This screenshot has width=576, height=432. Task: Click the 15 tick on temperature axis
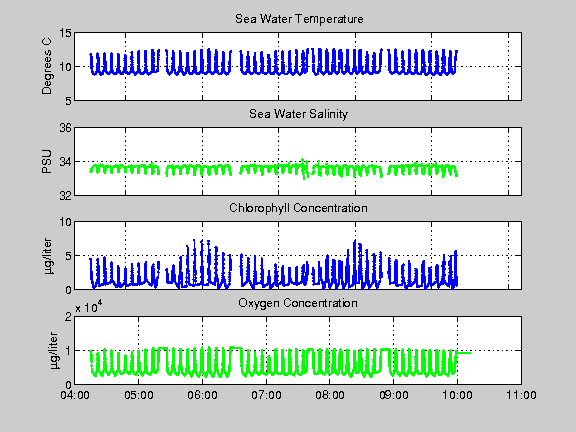coord(65,33)
